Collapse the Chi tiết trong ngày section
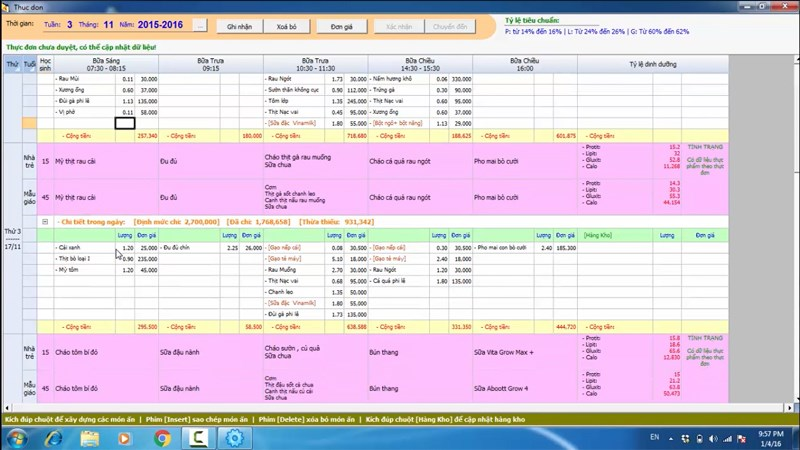Viewport: 800px width, 450px height. pos(45,222)
